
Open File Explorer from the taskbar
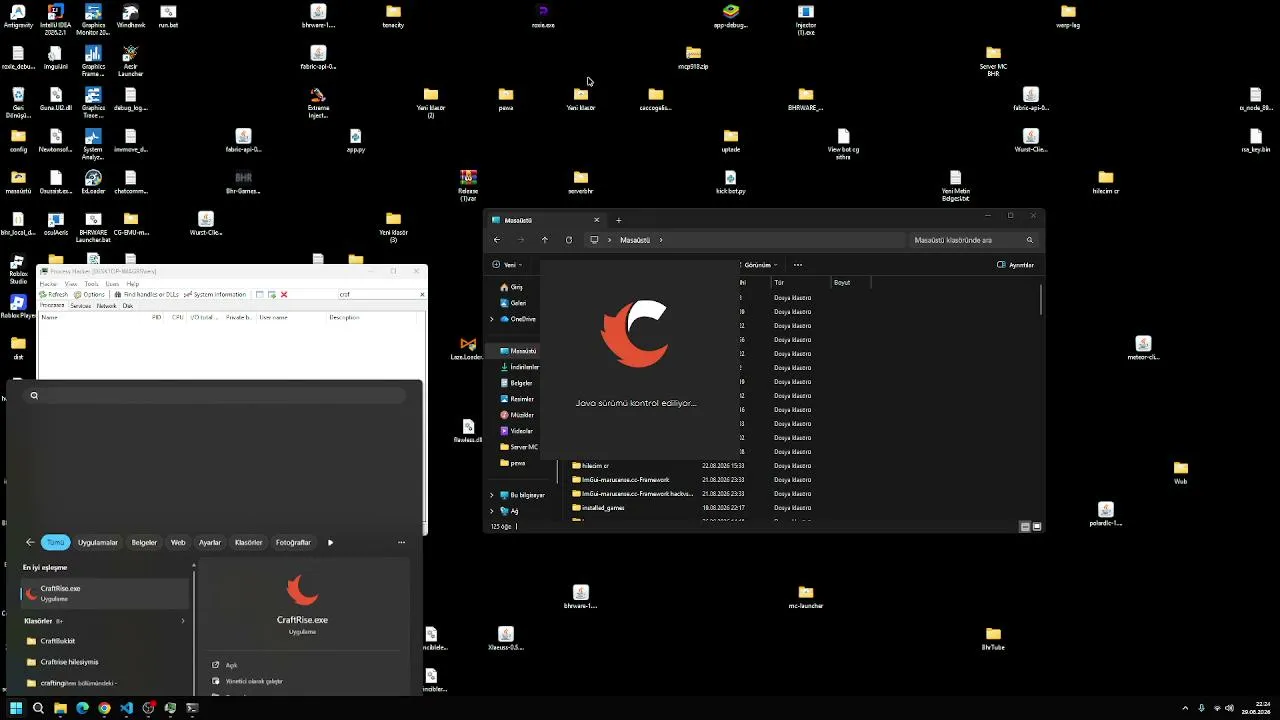[x=60, y=708]
